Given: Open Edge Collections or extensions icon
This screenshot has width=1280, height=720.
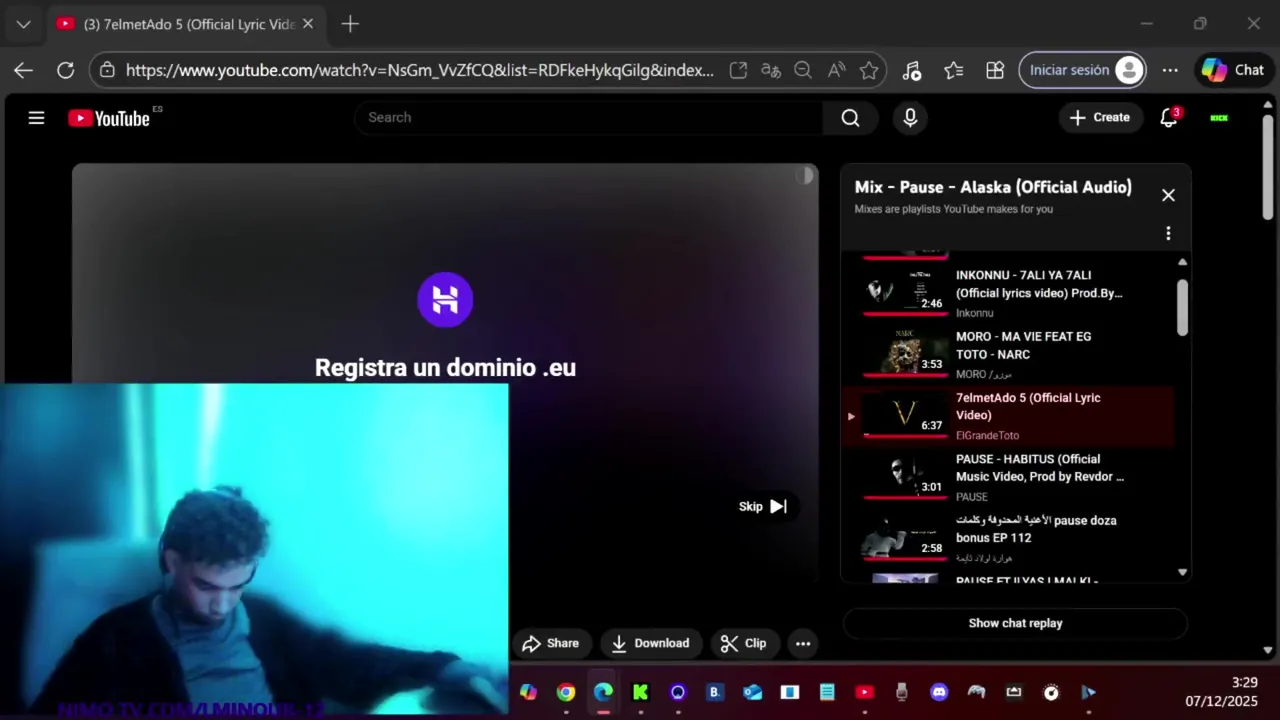Looking at the screenshot, I should pyautogui.click(x=995, y=70).
